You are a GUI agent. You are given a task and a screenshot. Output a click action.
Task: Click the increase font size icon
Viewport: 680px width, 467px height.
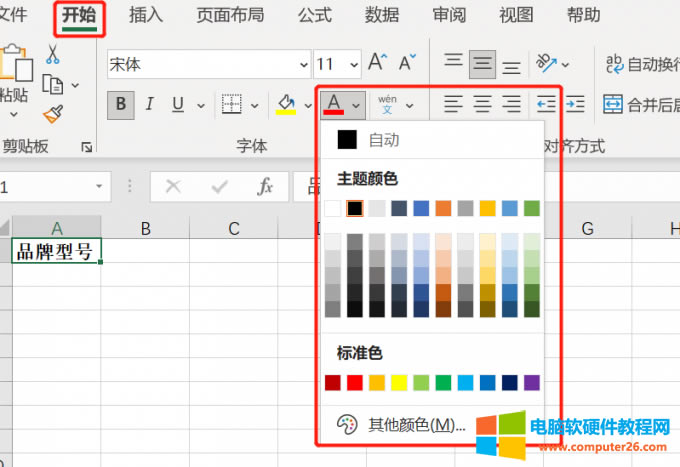click(x=377, y=64)
